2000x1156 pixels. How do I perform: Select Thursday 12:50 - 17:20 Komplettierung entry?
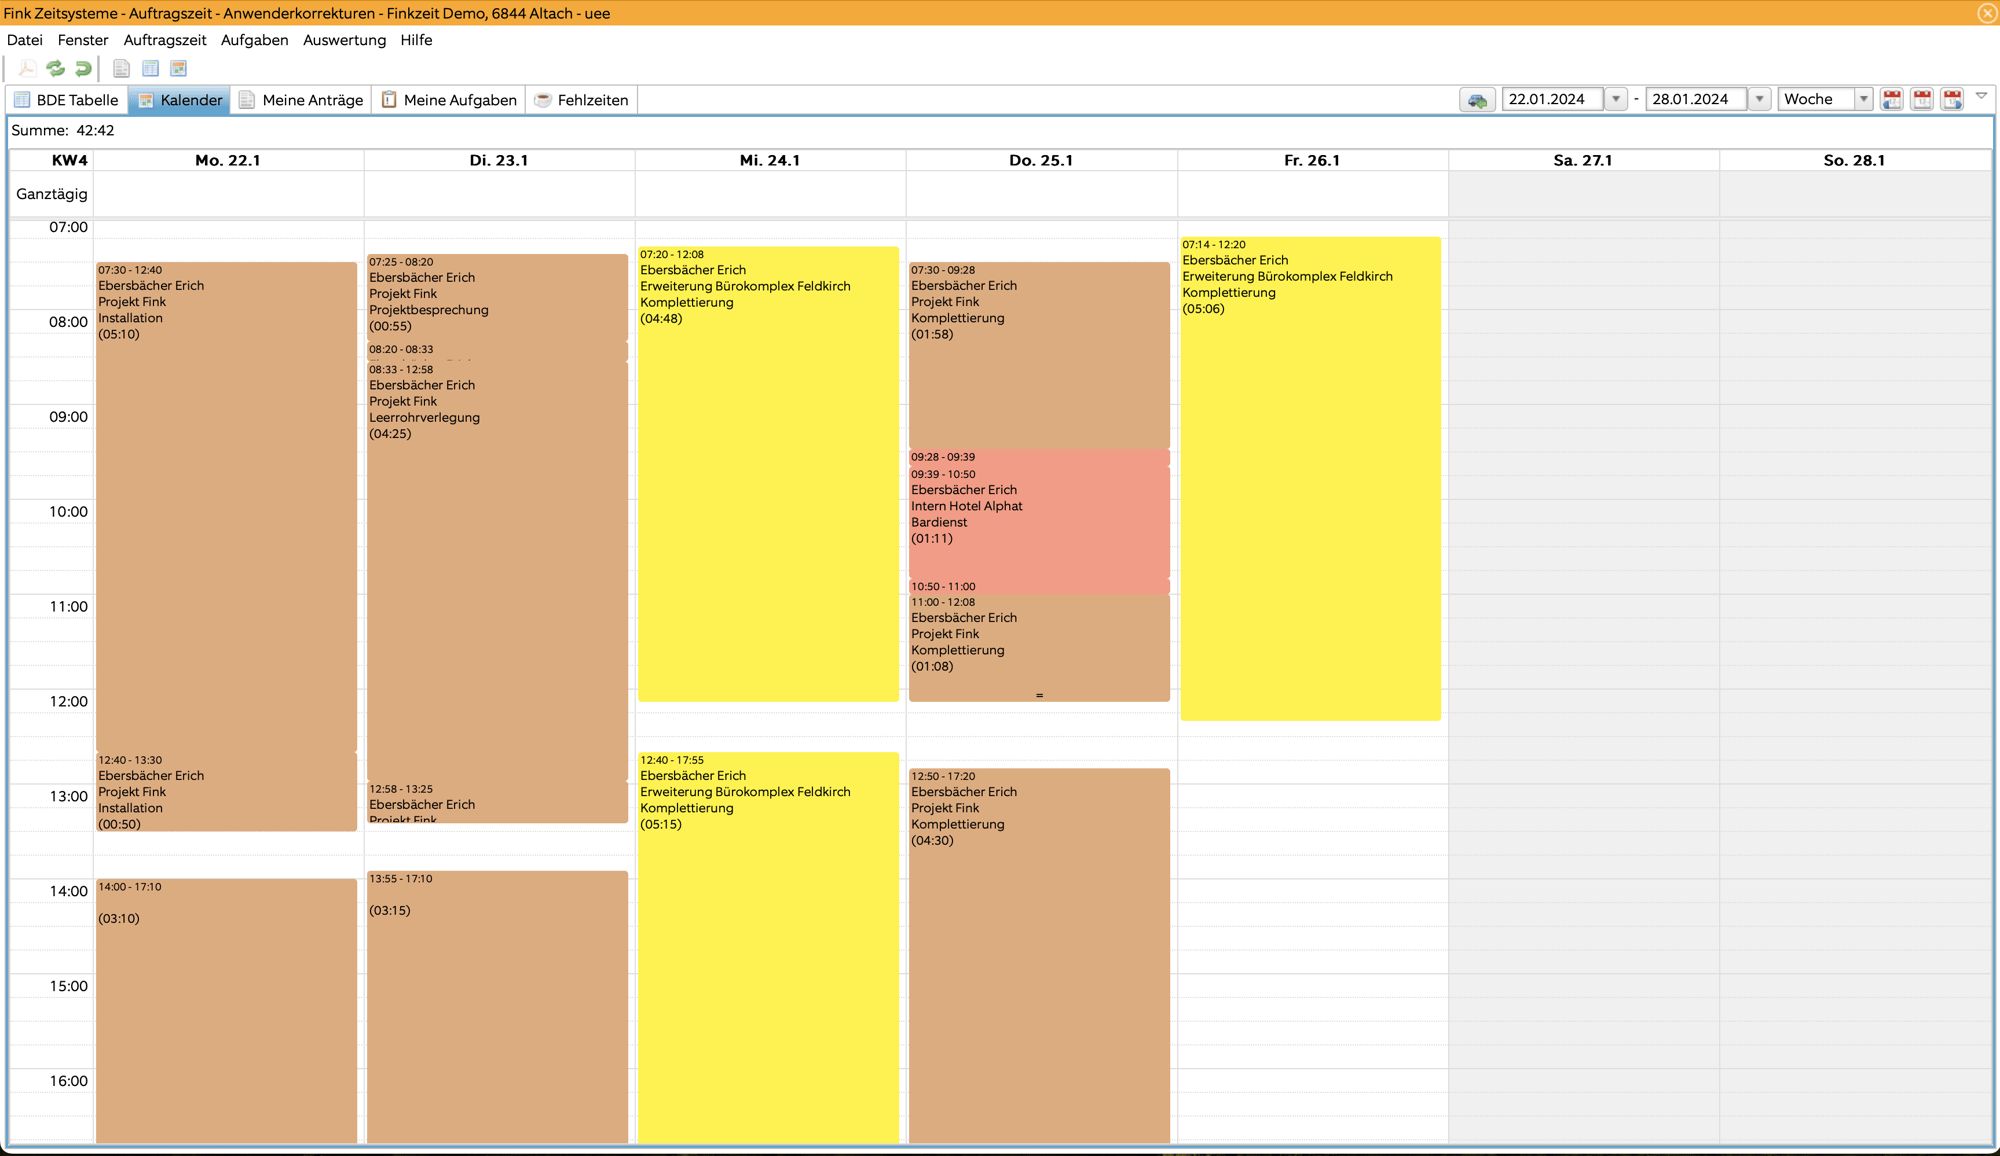[x=1039, y=955]
